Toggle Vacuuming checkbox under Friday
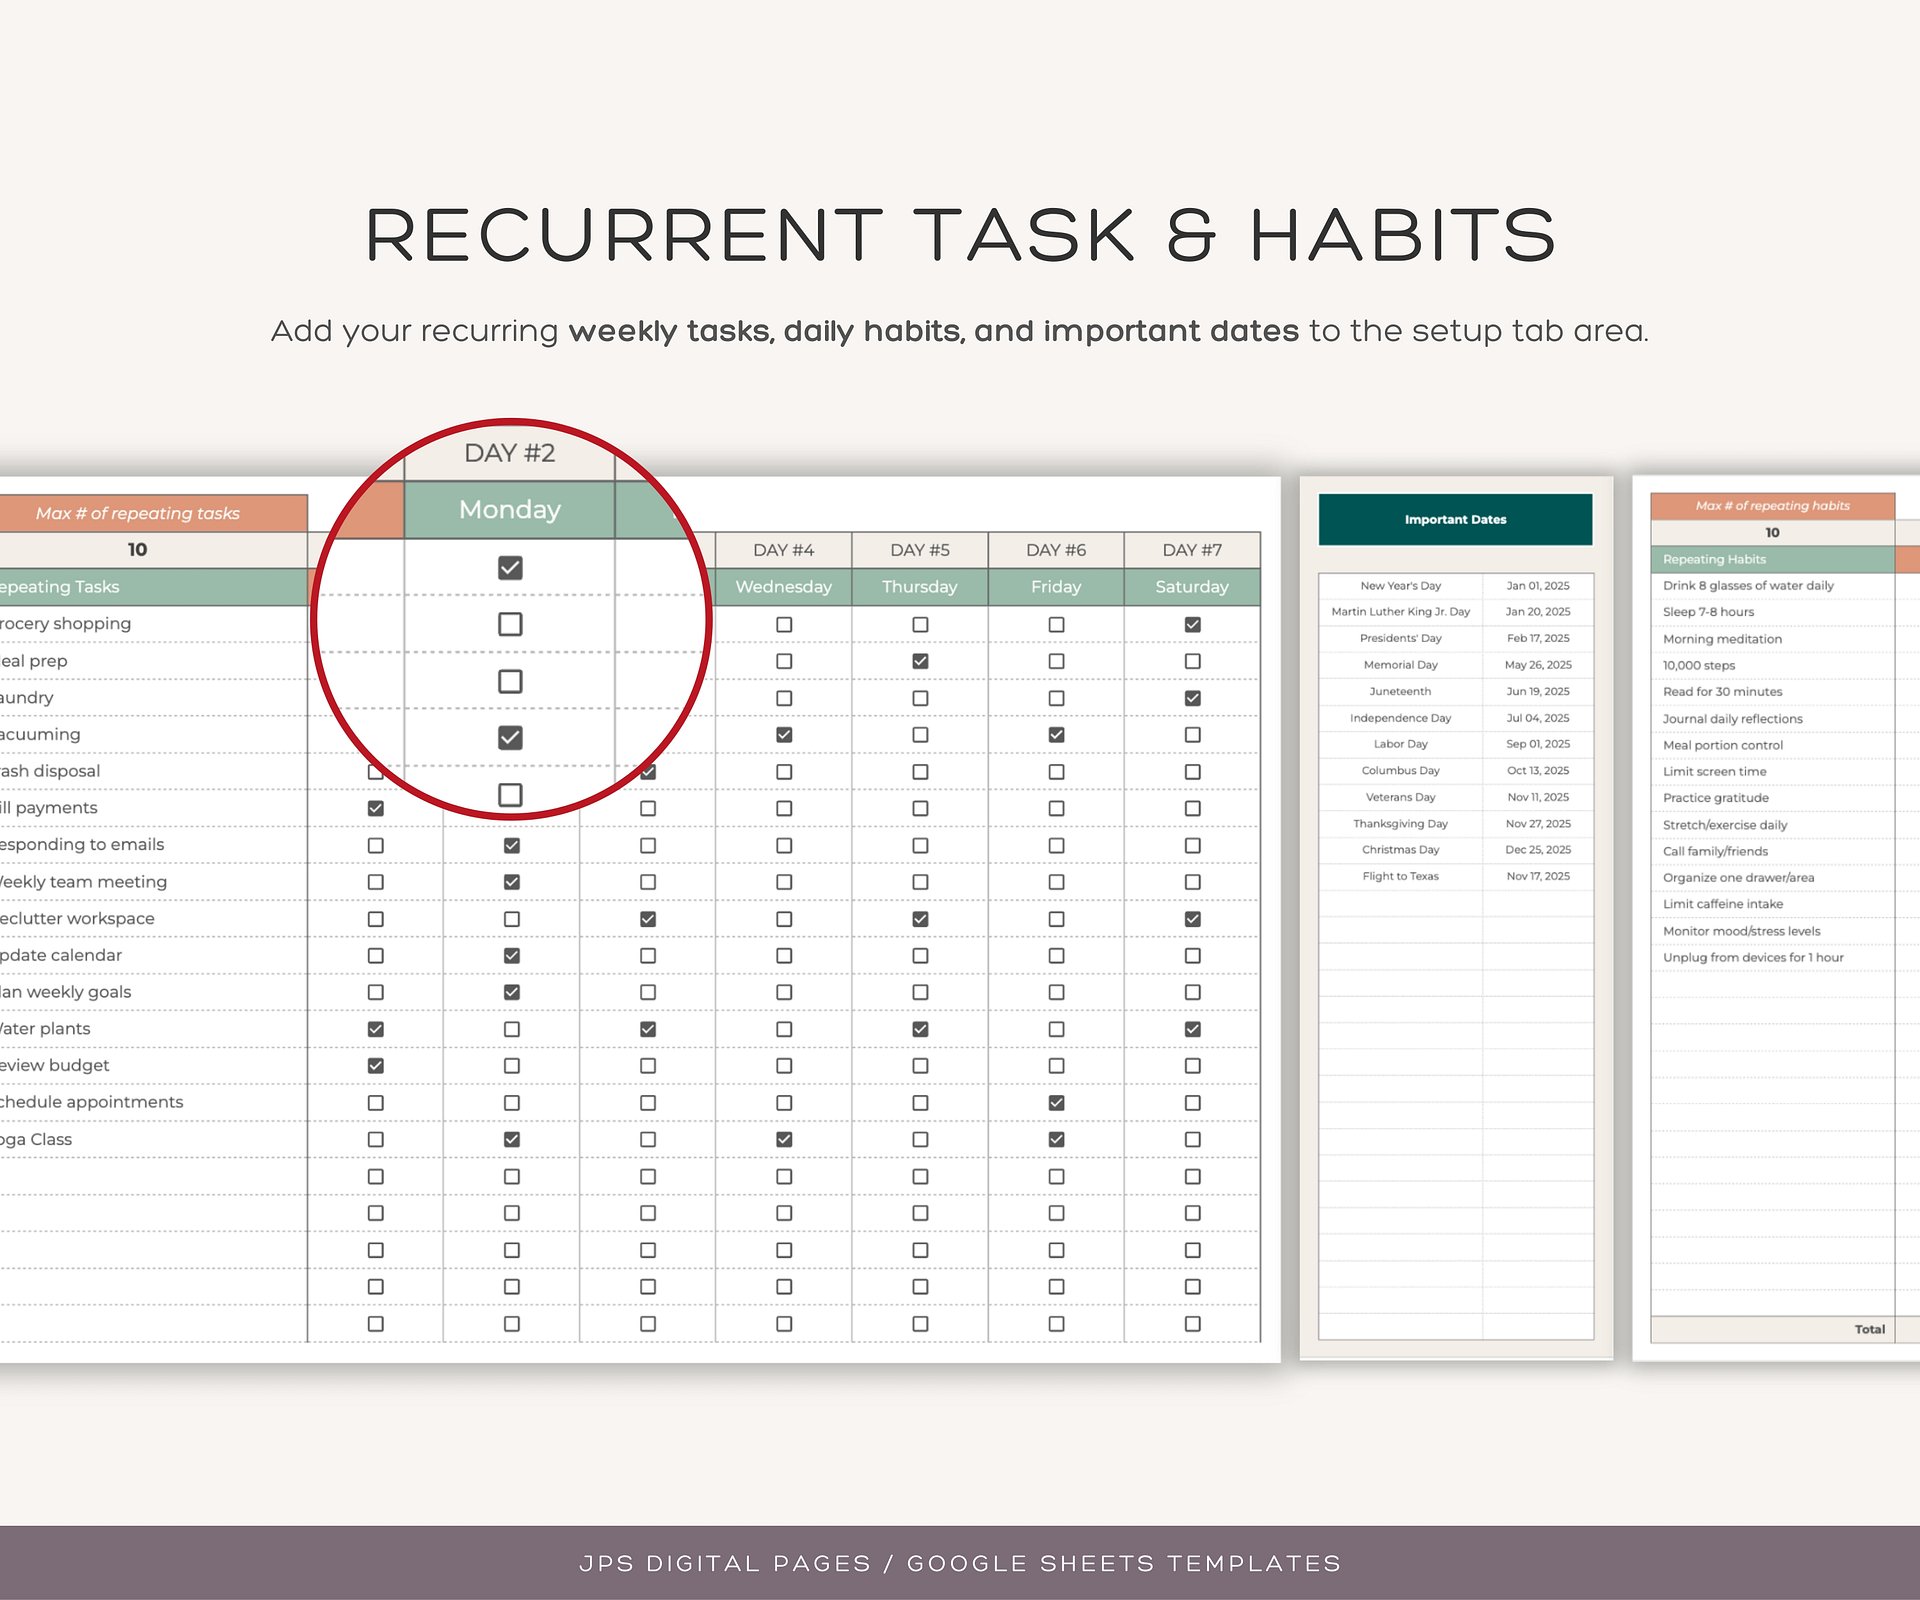Image resolution: width=1920 pixels, height=1600 pixels. [x=1056, y=735]
